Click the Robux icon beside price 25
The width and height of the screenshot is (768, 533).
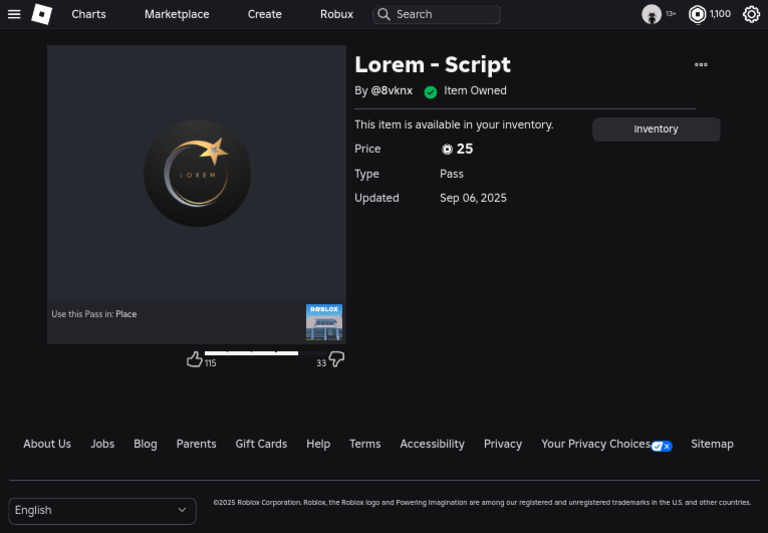[x=447, y=149]
